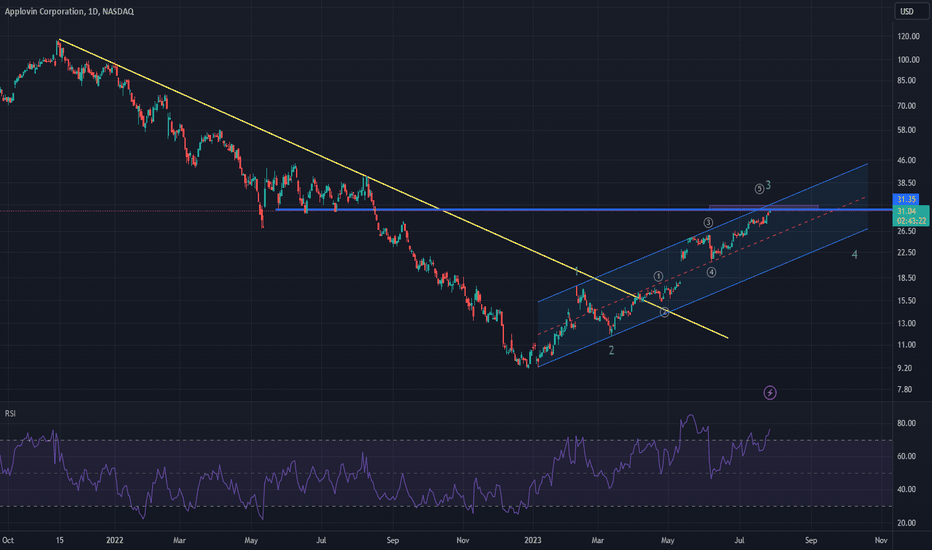
Task: Click the Oct label on time axis
Action: click(8, 540)
